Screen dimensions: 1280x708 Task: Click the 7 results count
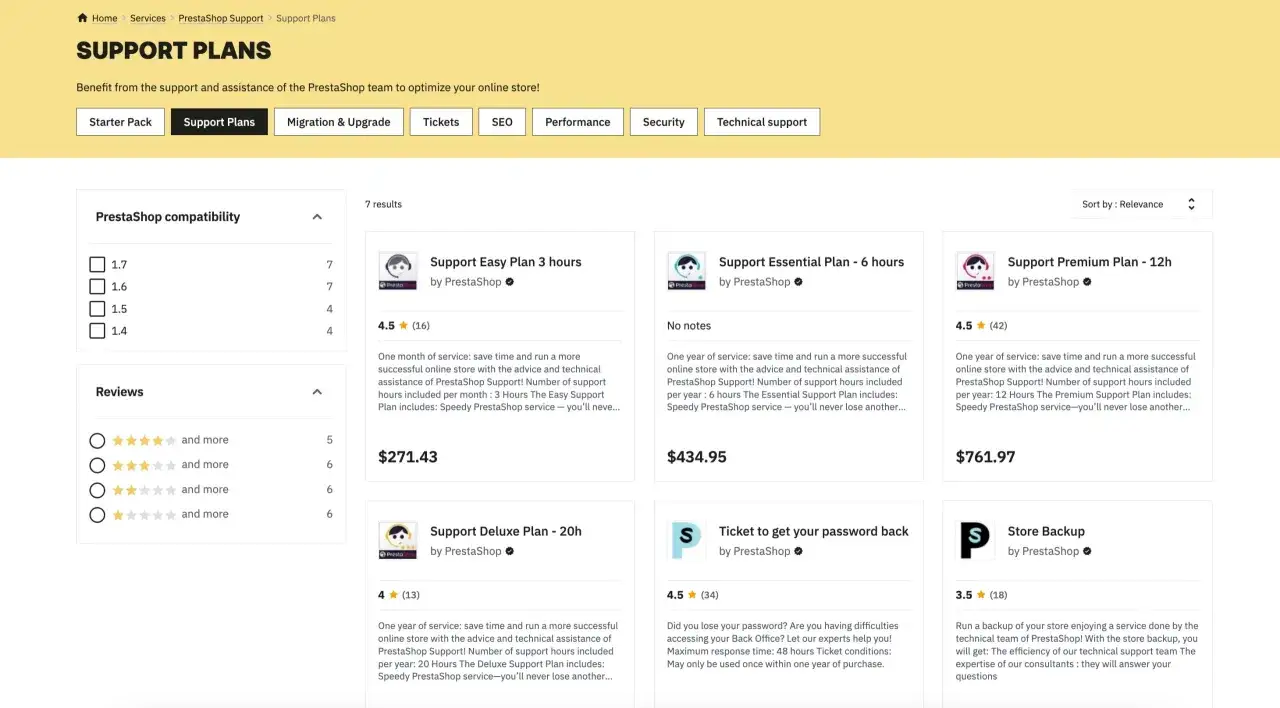point(383,204)
